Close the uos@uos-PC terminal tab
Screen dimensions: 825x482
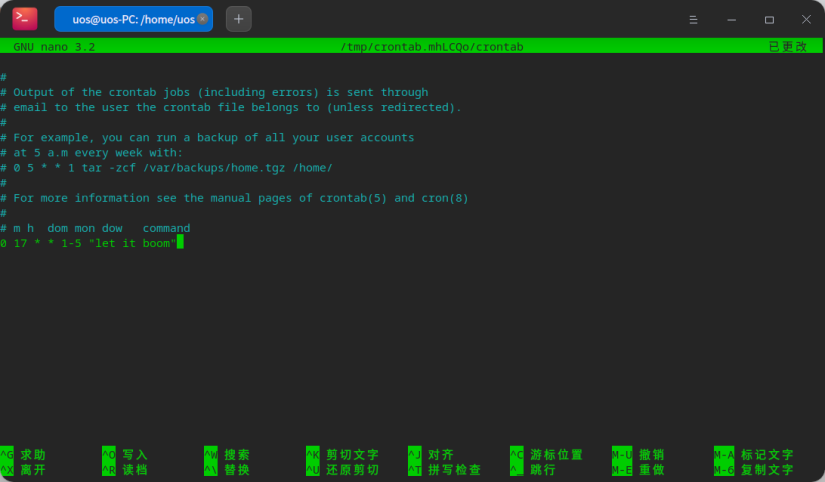pyautogui.click(x=202, y=19)
